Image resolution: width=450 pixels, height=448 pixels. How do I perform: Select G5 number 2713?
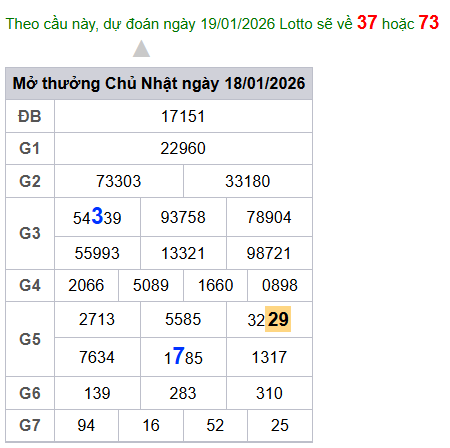[97, 319]
